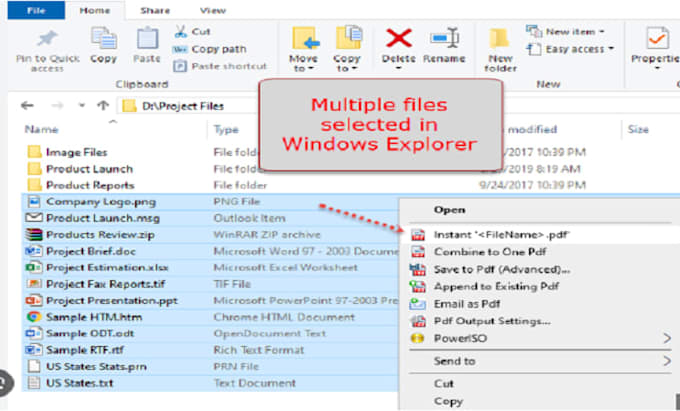Click the Project Brief.doc Word icon
680x411 pixels.
(34, 251)
